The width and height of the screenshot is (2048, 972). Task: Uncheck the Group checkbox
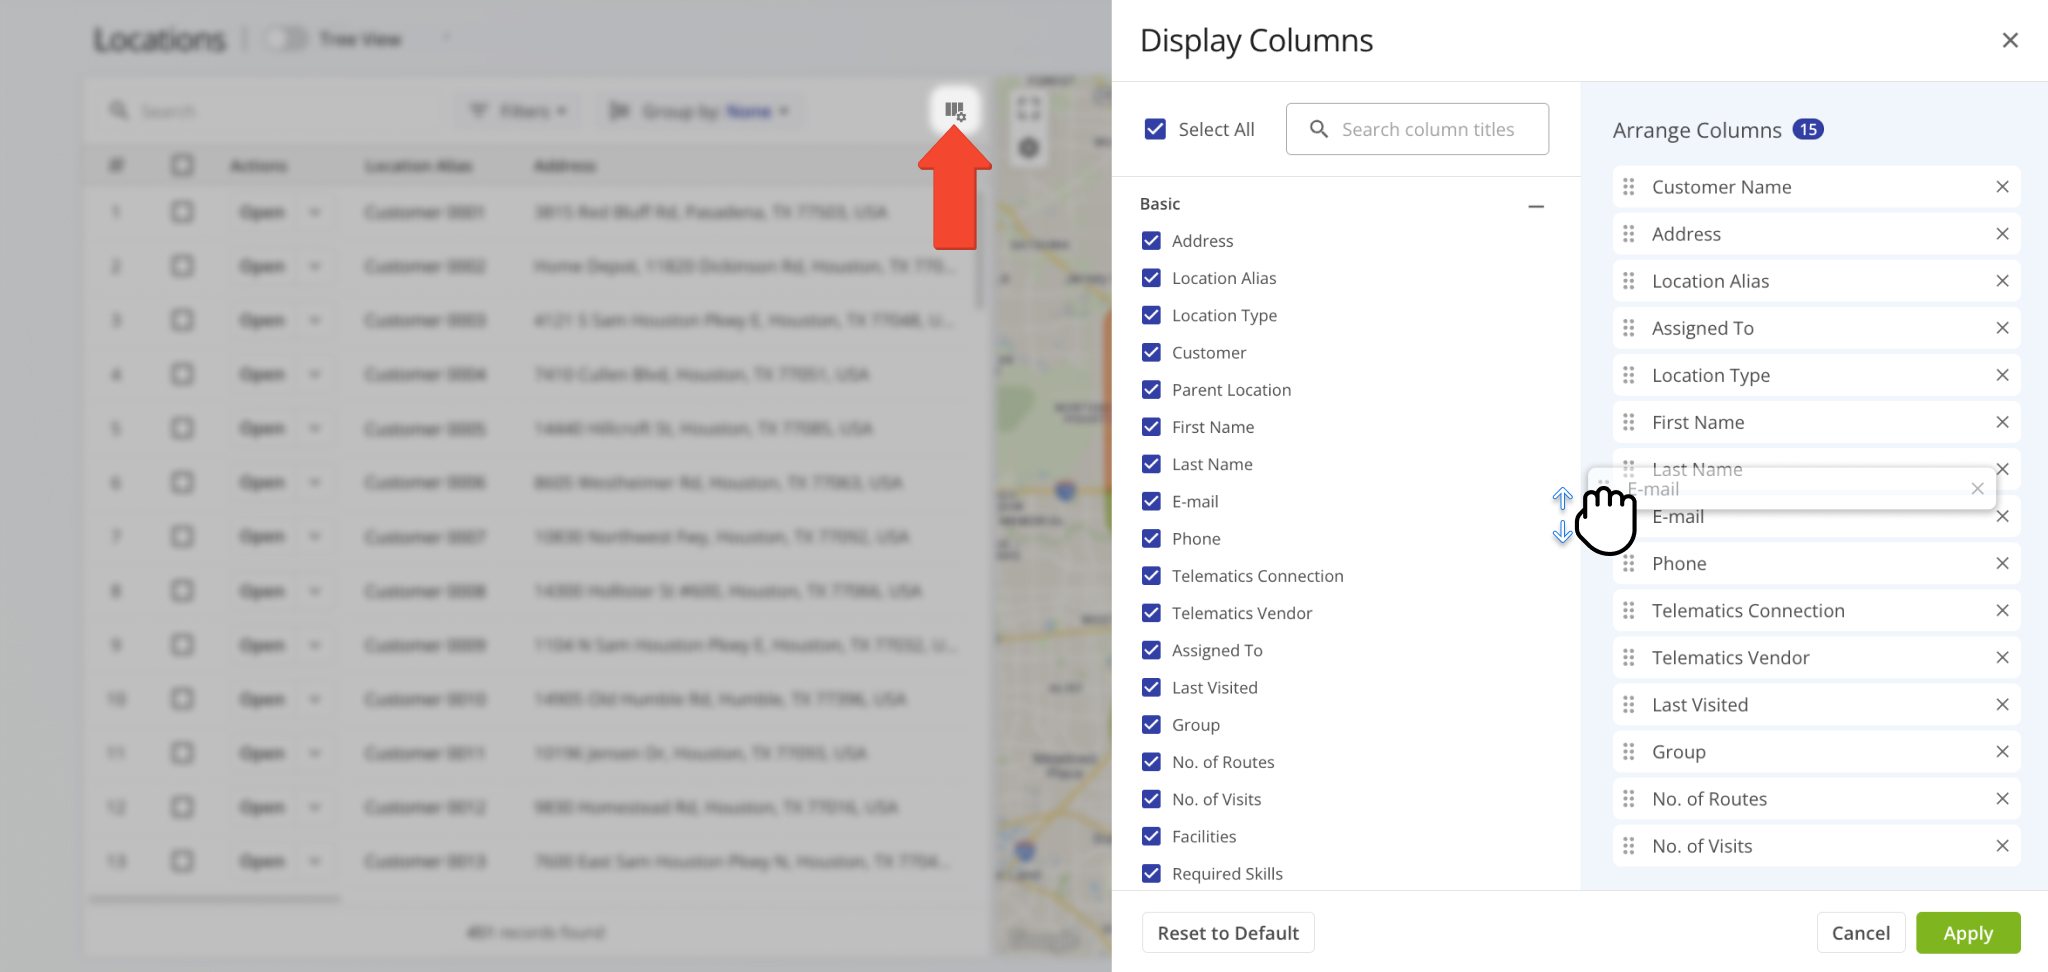click(x=1151, y=724)
